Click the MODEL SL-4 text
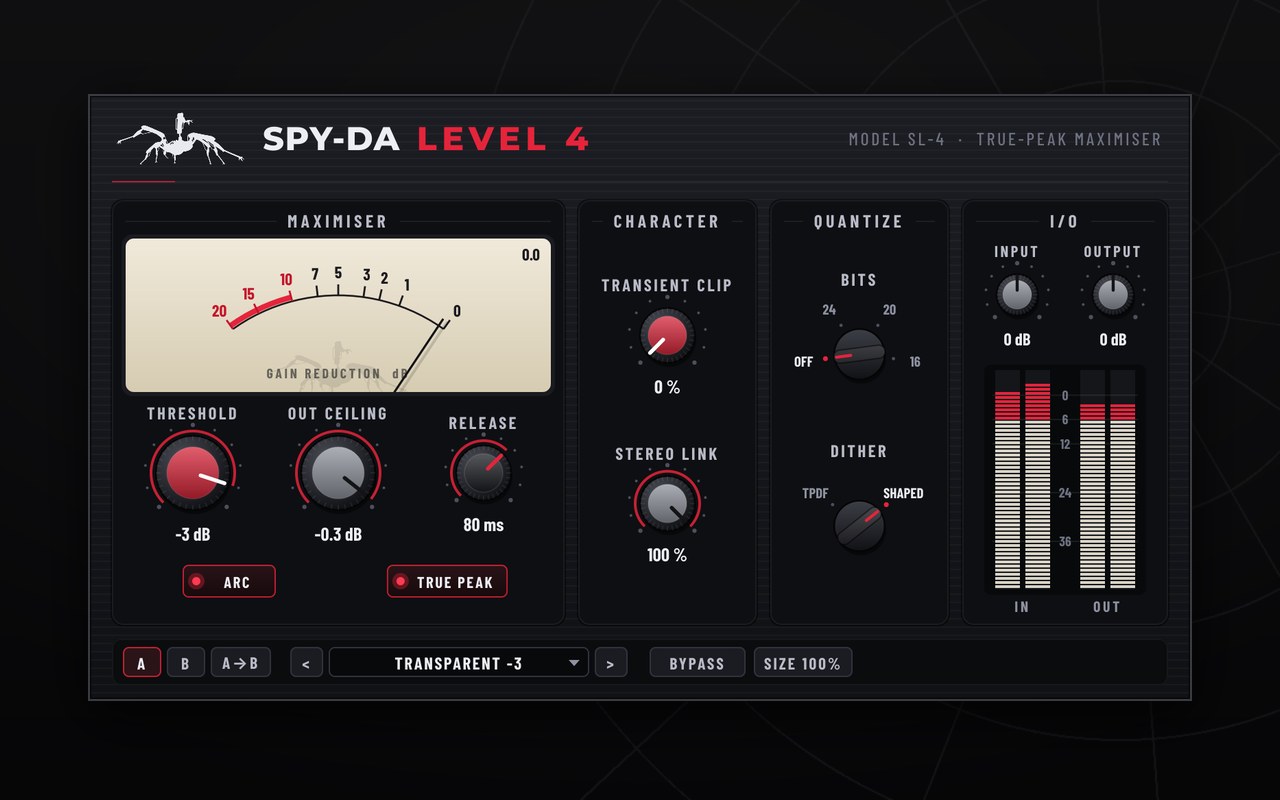 [x=897, y=140]
